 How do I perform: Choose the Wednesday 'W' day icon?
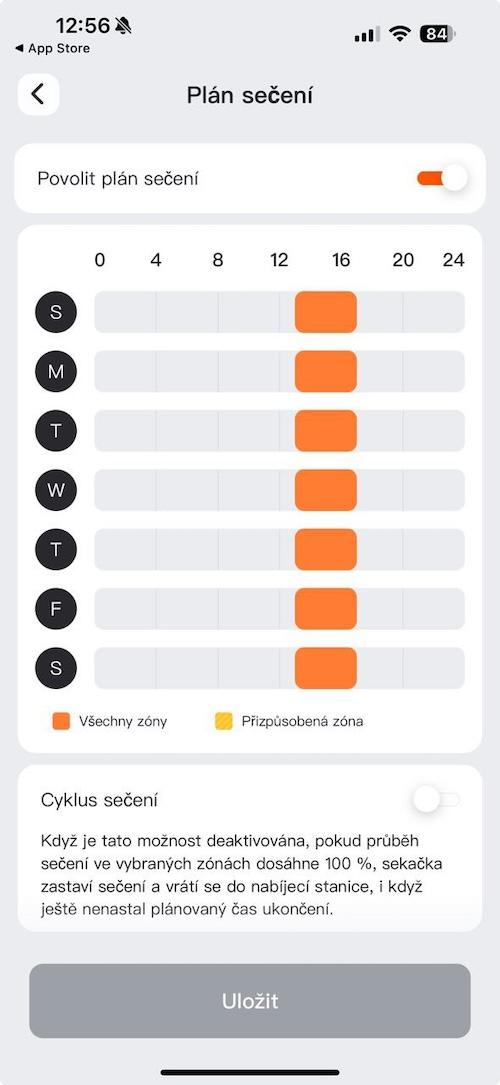point(56,491)
